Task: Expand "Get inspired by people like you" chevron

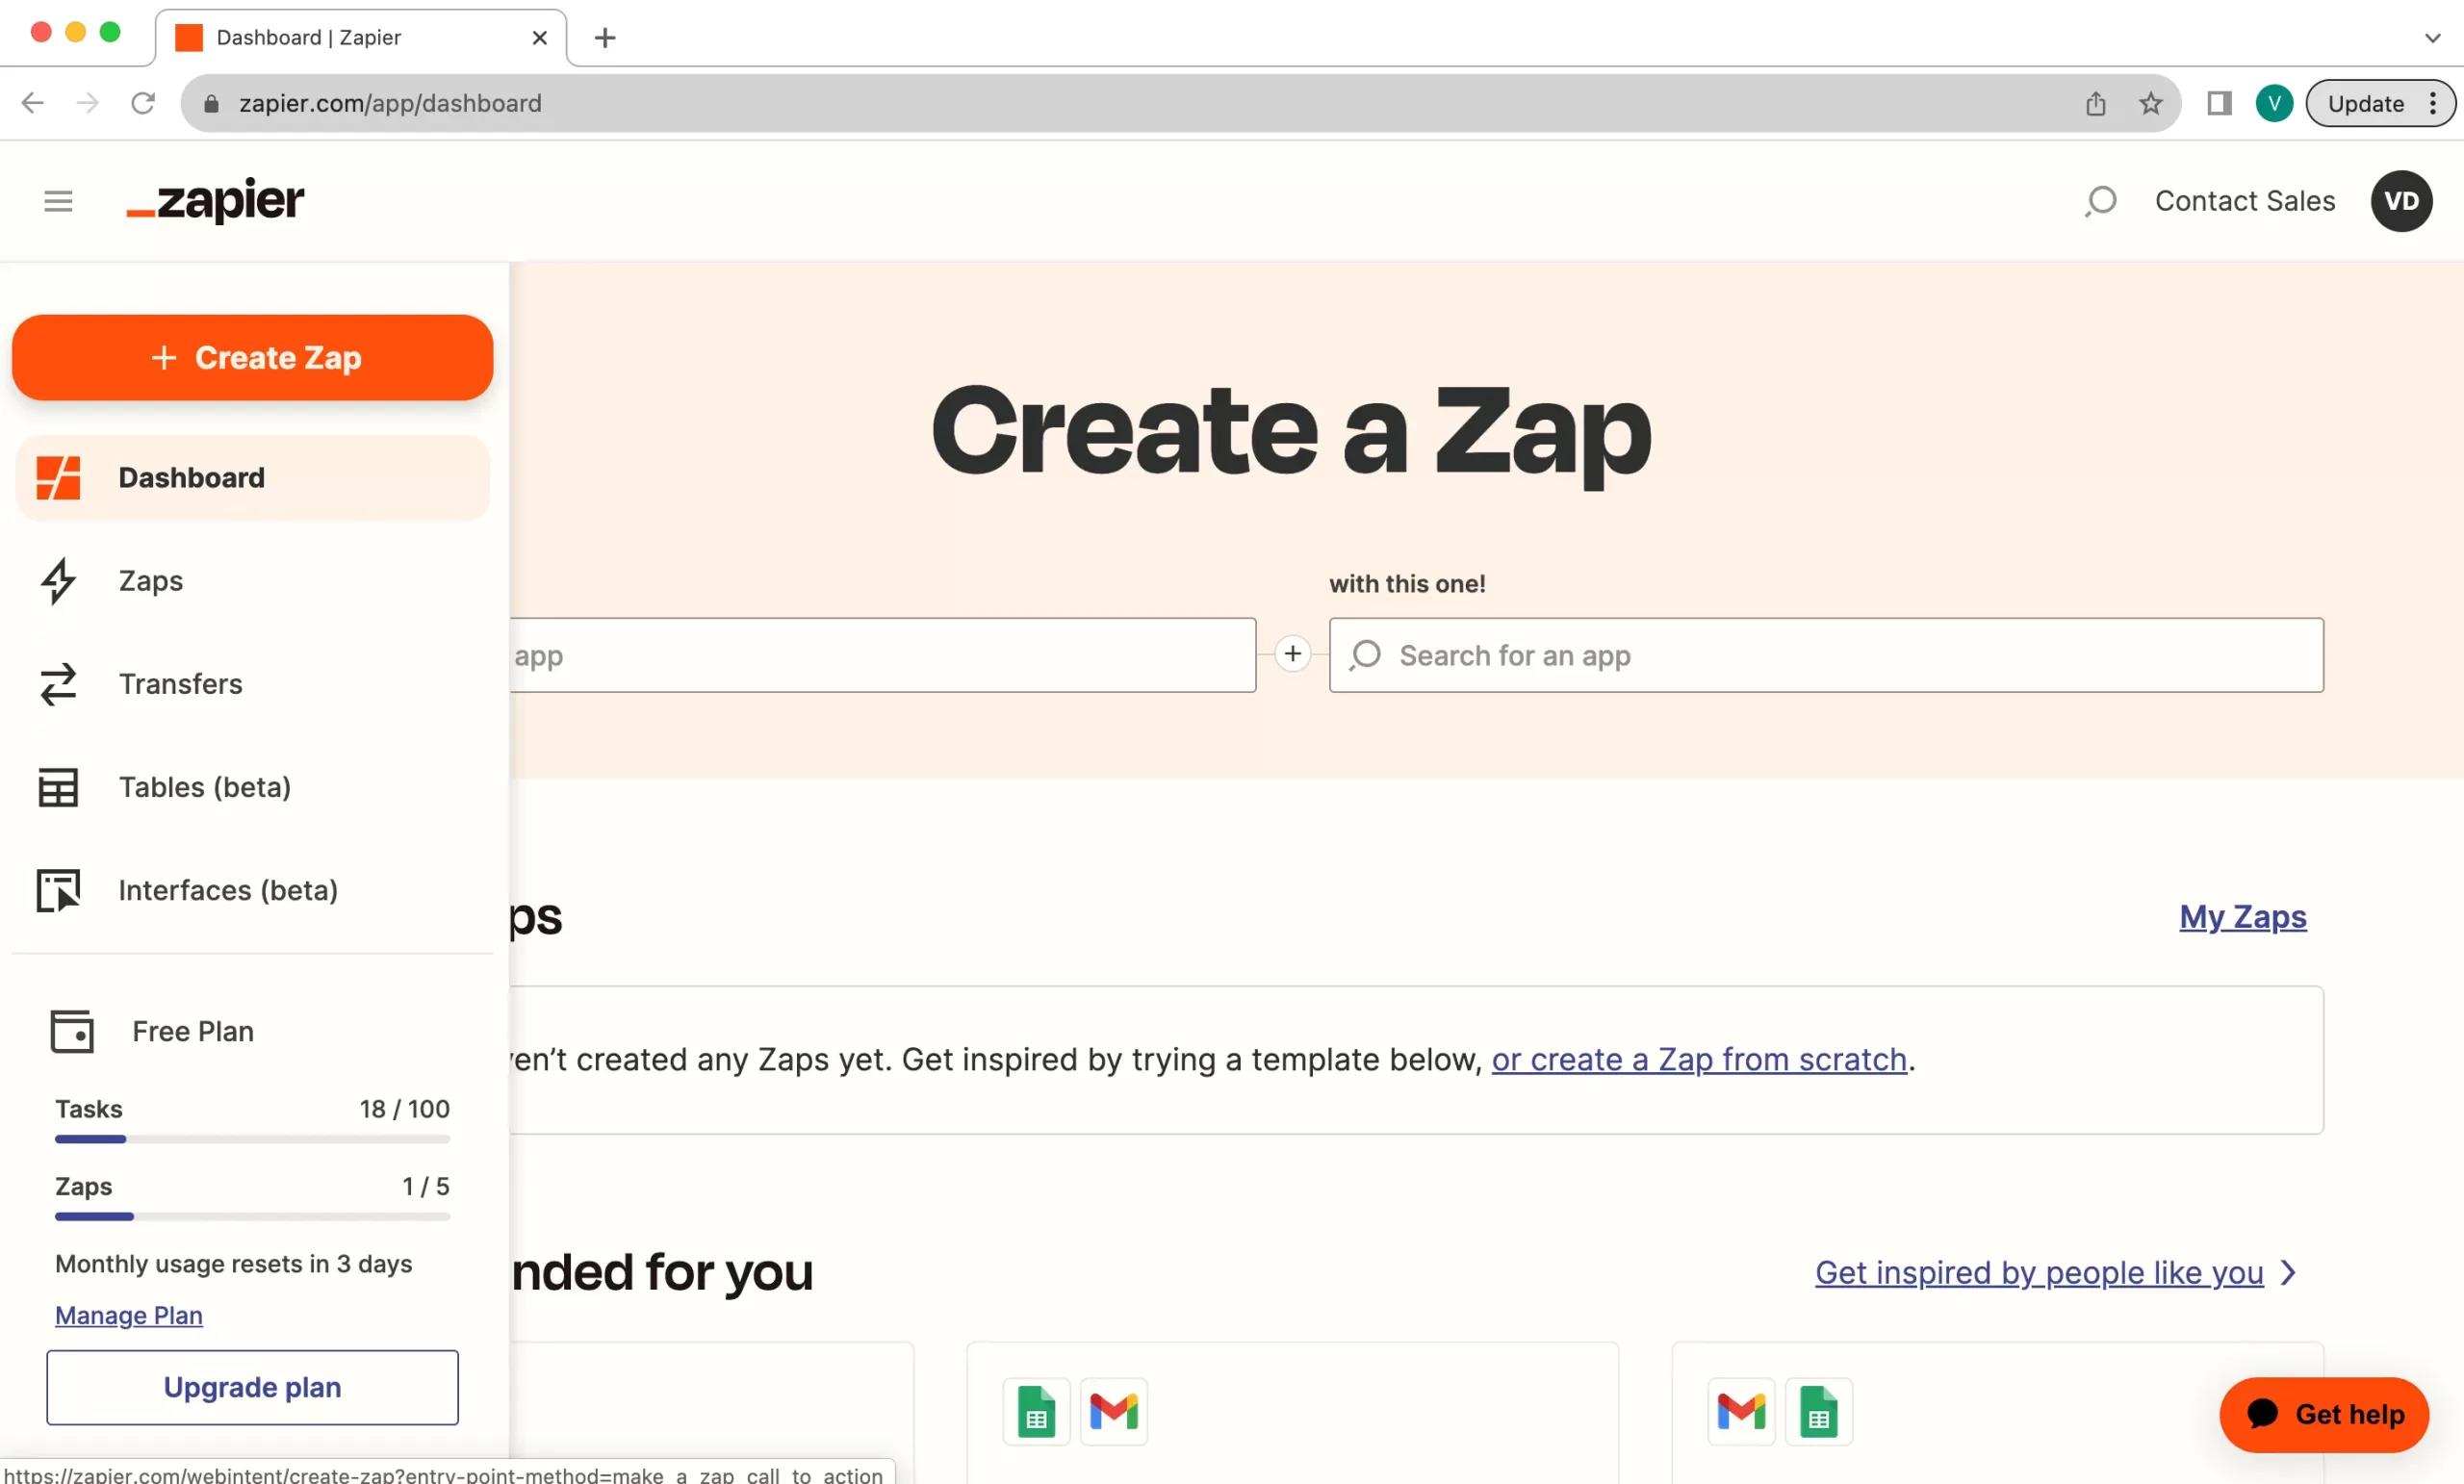Action: pyautogui.click(x=2288, y=1272)
